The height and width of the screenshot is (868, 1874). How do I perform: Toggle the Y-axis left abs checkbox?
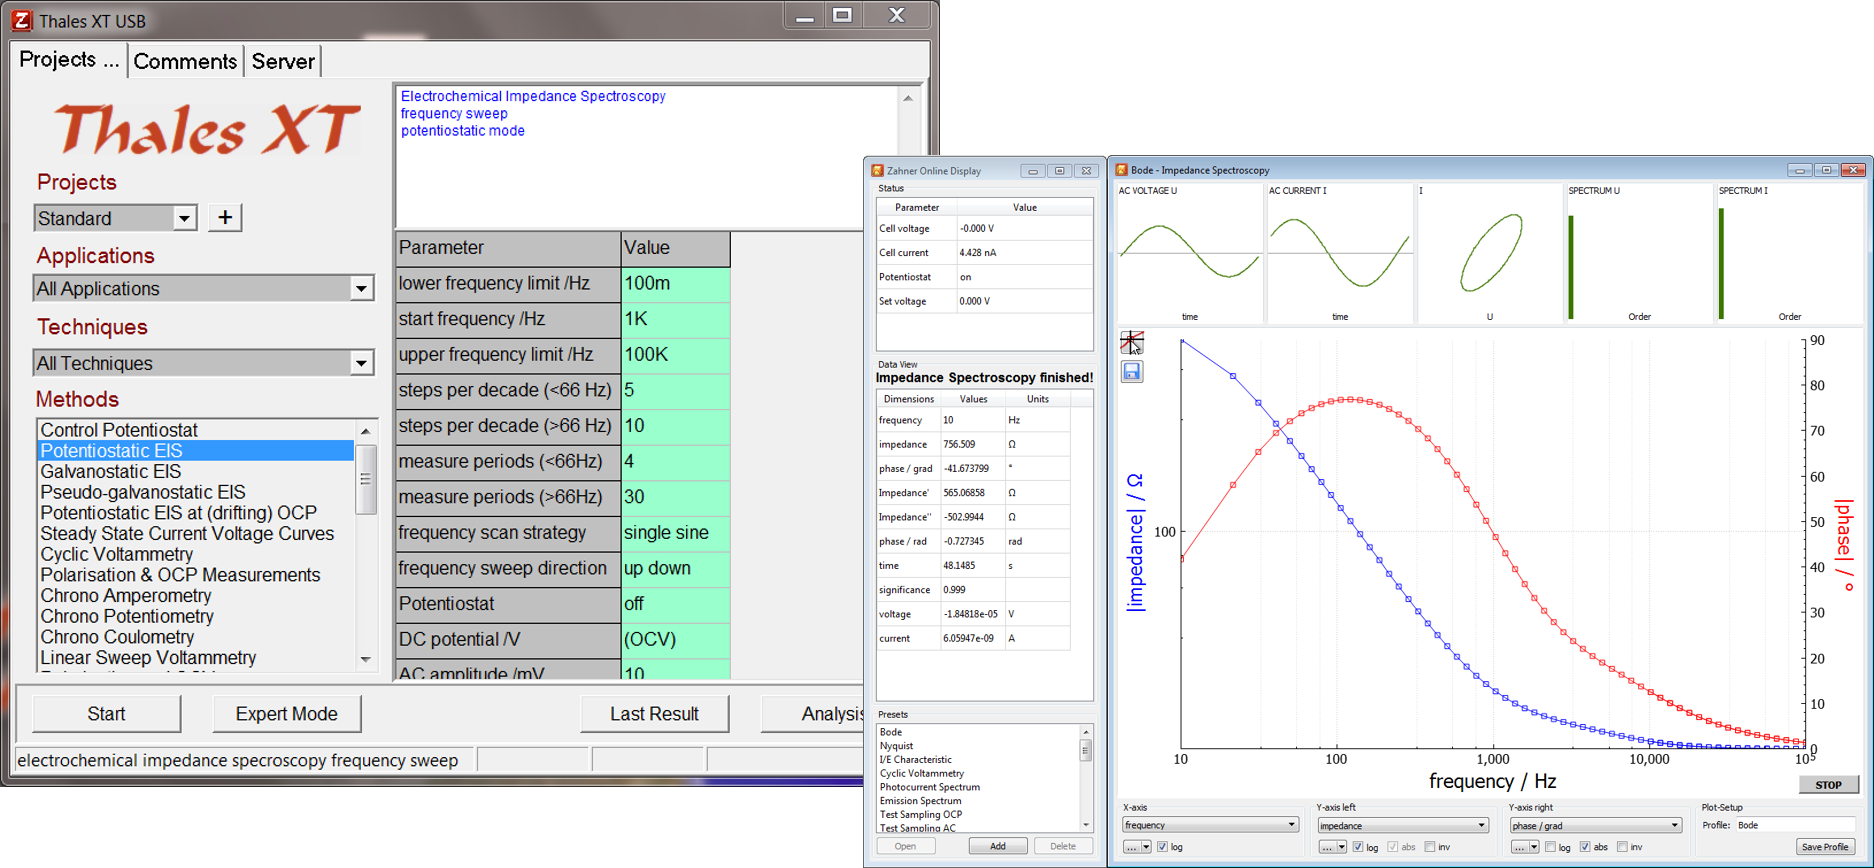point(1393,847)
